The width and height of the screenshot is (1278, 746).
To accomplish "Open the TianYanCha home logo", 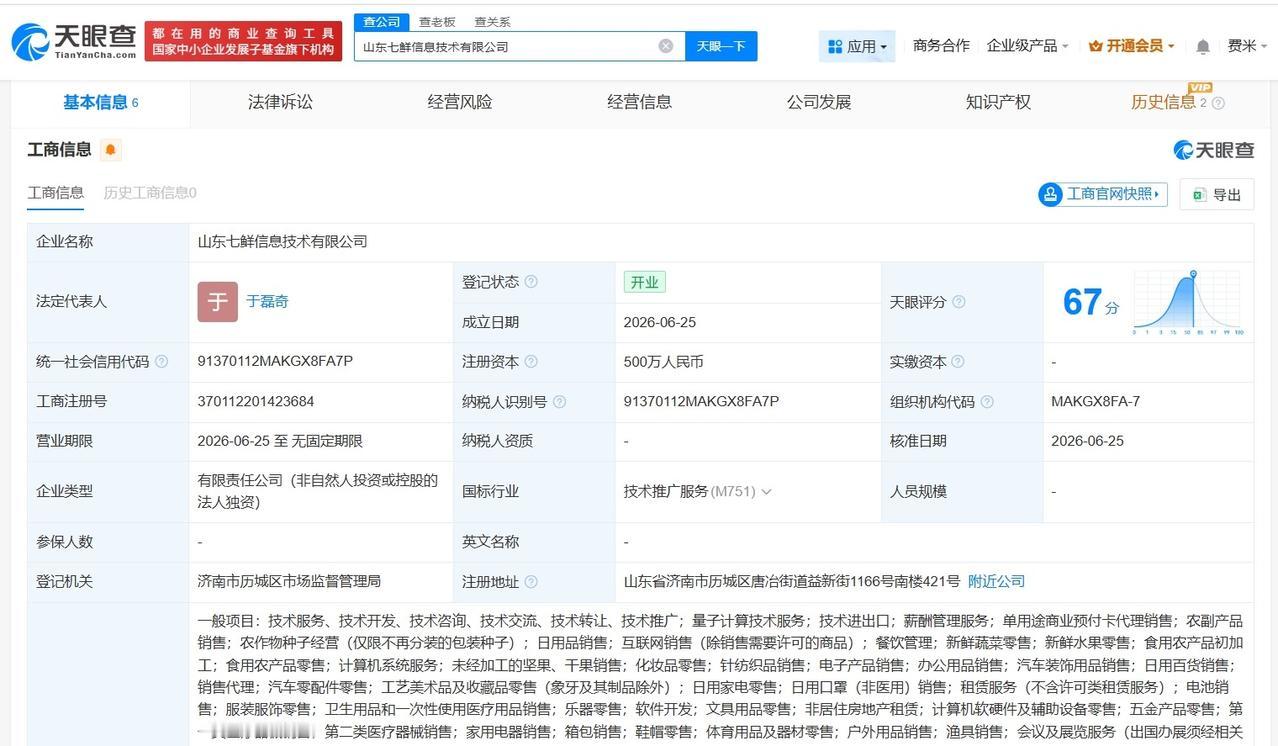I will pyautogui.click(x=75, y=41).
